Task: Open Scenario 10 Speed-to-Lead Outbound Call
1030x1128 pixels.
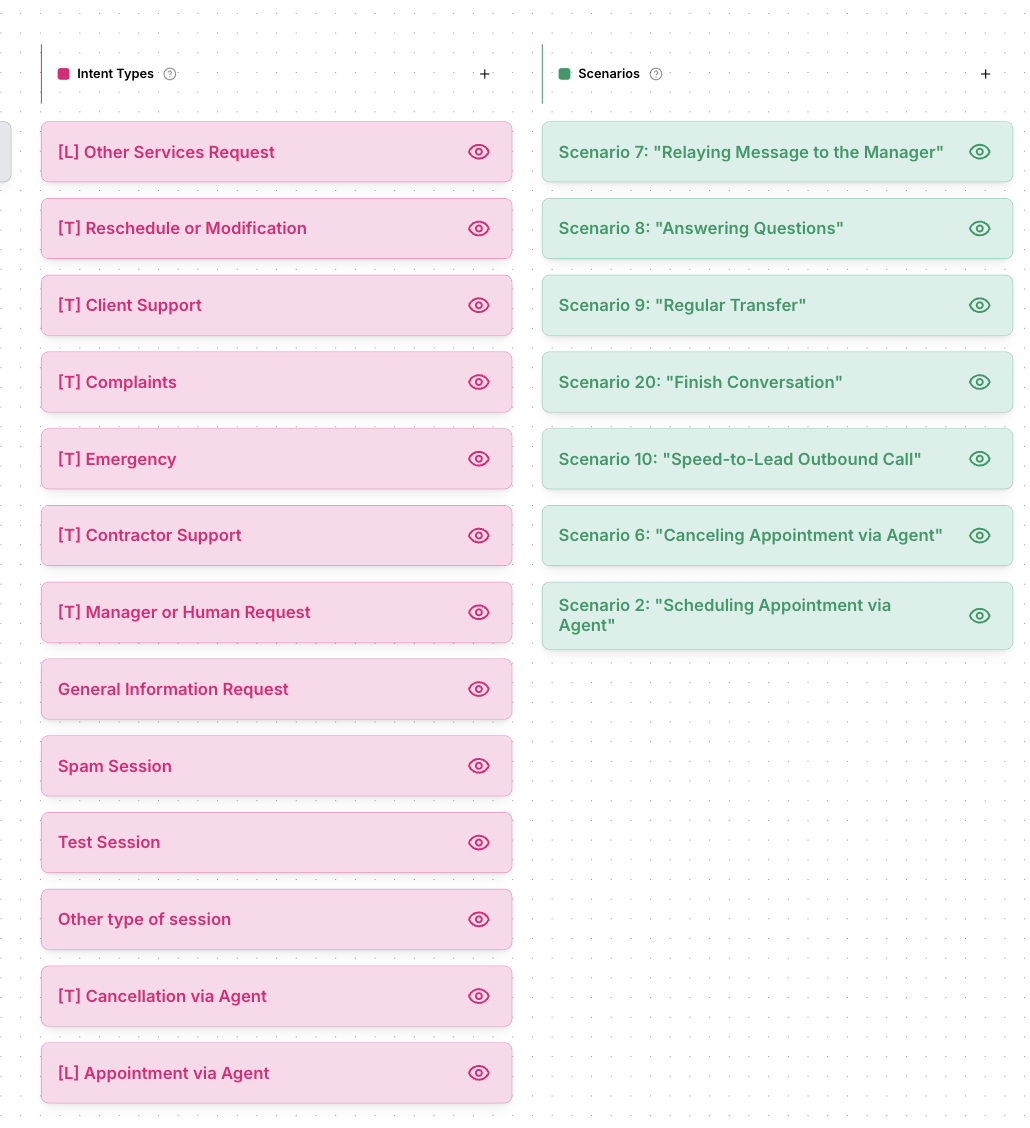Action: pyautogui.click(x=777, y=459)
